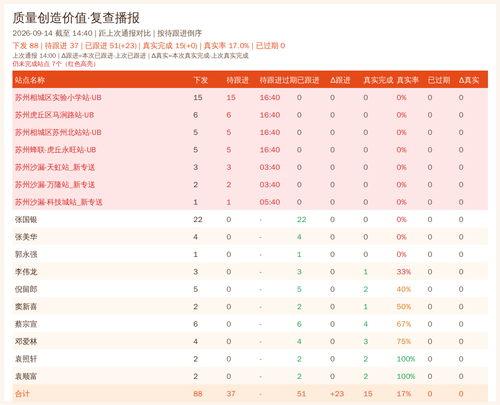Click the 05:40 deadline for 科技城站

270,202
